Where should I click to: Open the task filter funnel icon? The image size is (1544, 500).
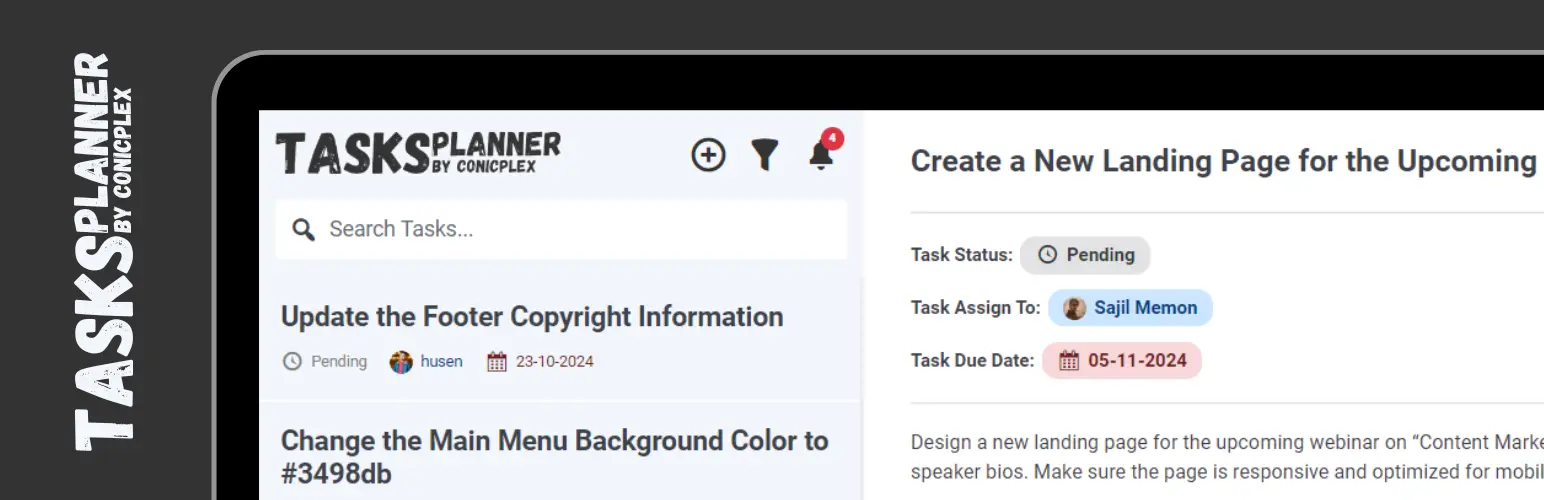pyautogui.click(x=765, y=155)
